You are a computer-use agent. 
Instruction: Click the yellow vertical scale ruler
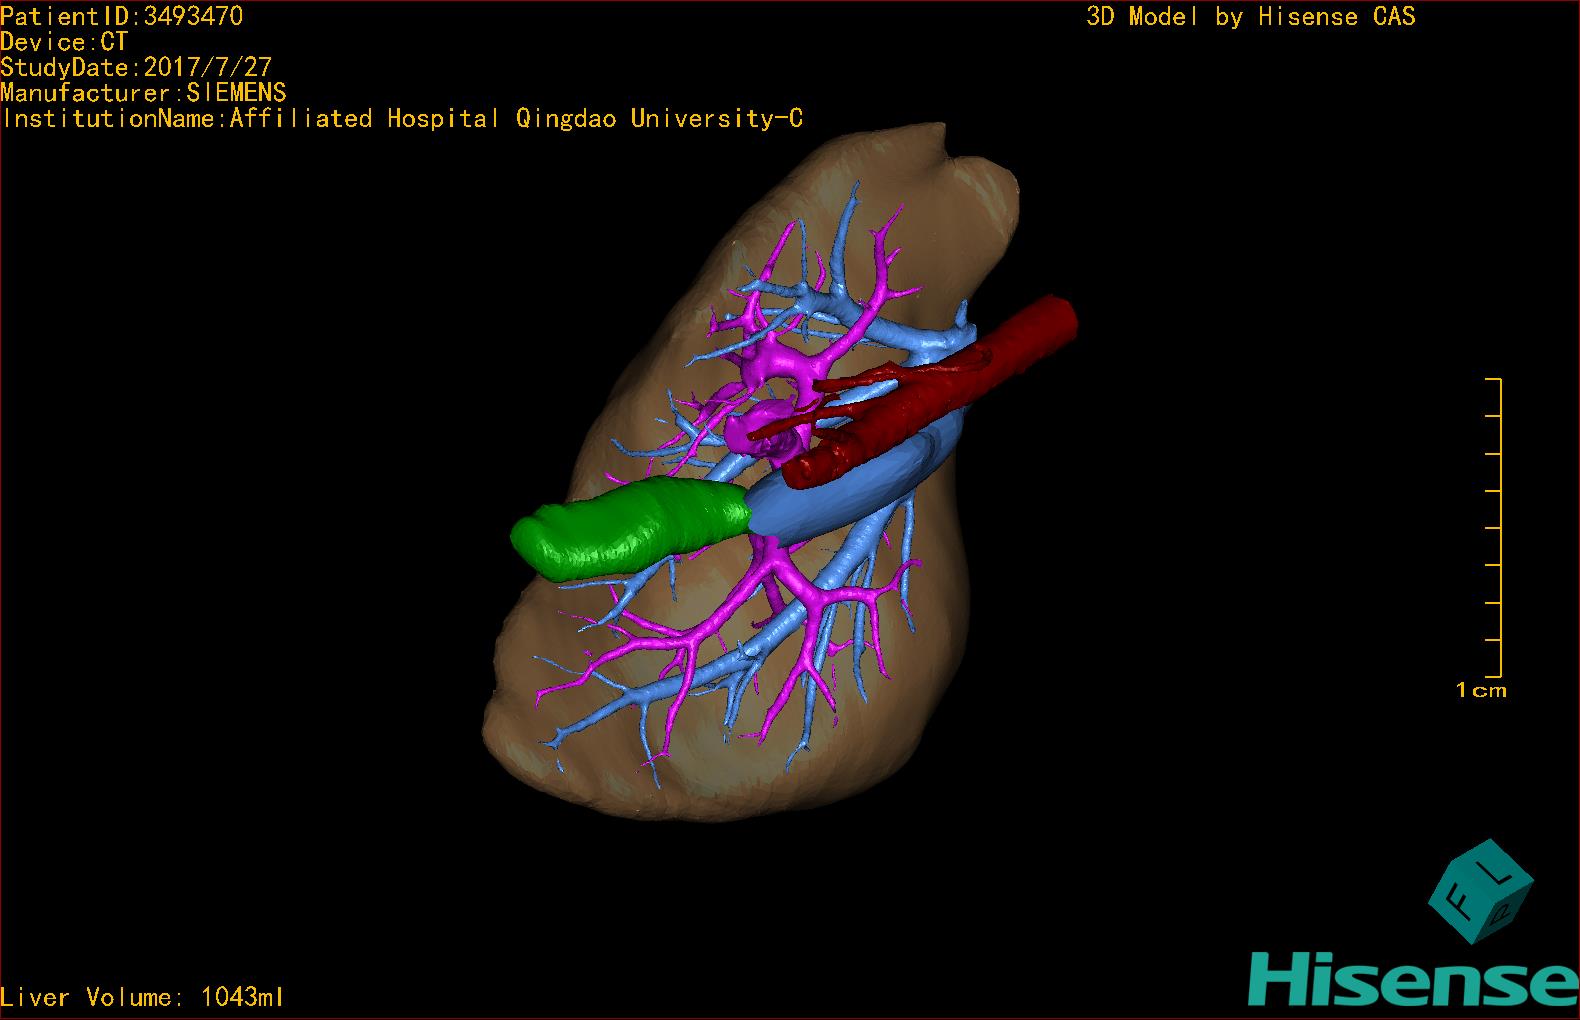click(x=1499, y=528)
